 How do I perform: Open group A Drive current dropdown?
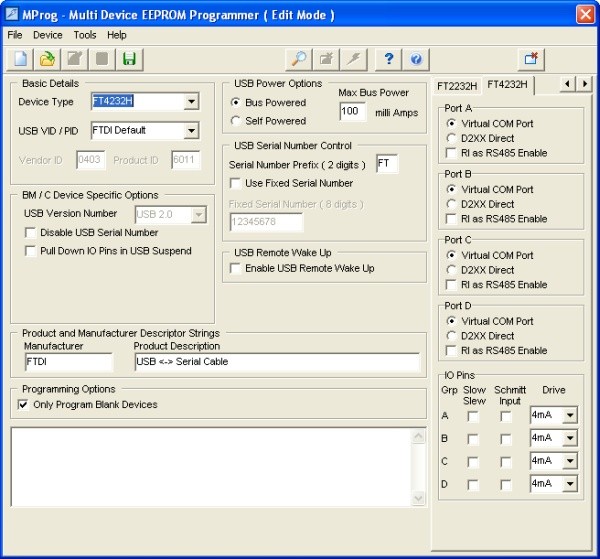tap(570, 415)
